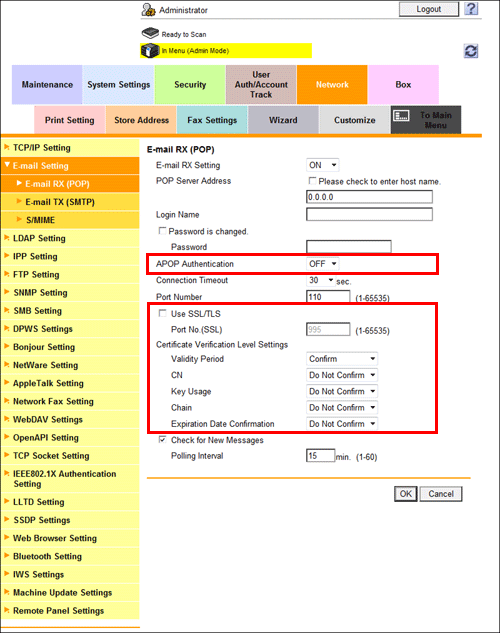
Task: Enable the Use SSL/TLS checkbox
Action: point(162,313)
